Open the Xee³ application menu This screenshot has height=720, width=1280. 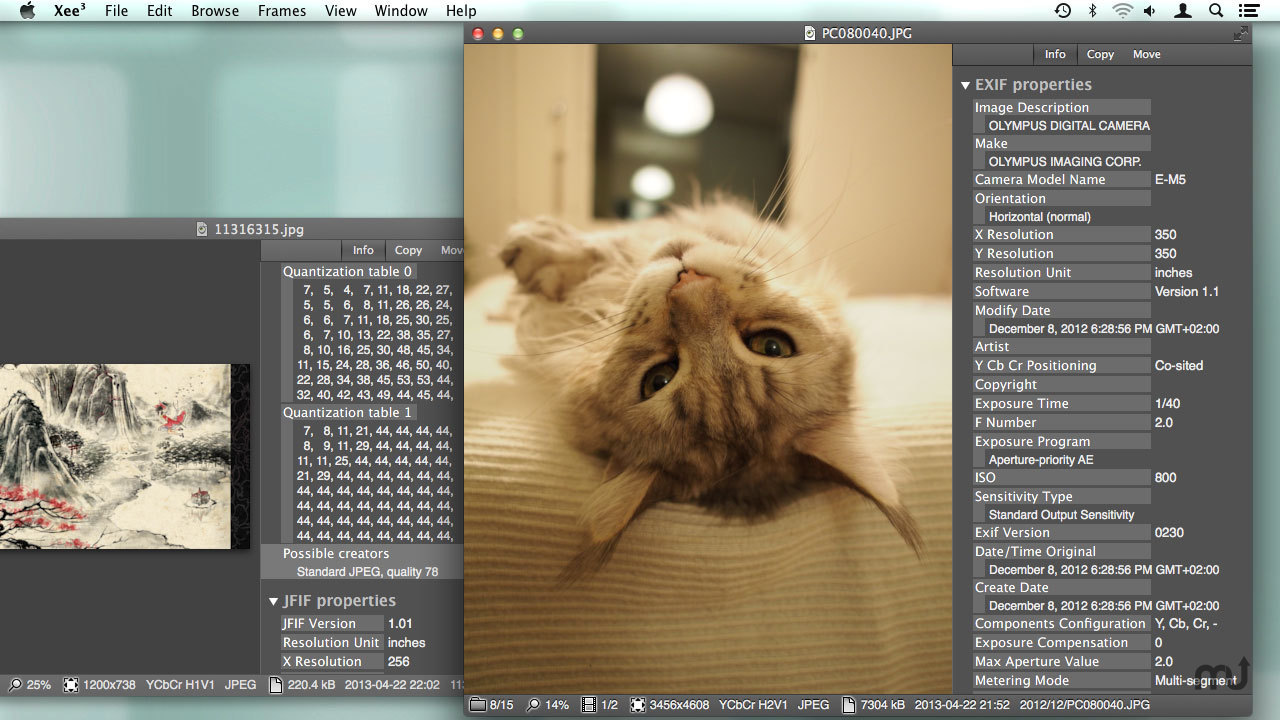68,11
